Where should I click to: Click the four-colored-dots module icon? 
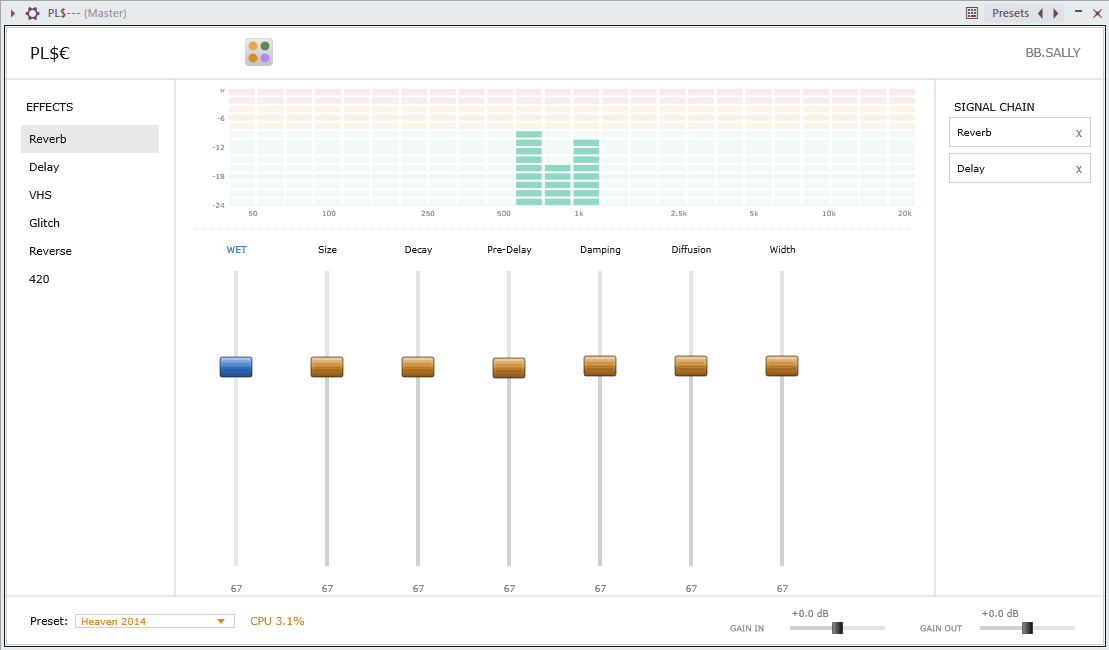pos(259,52)
